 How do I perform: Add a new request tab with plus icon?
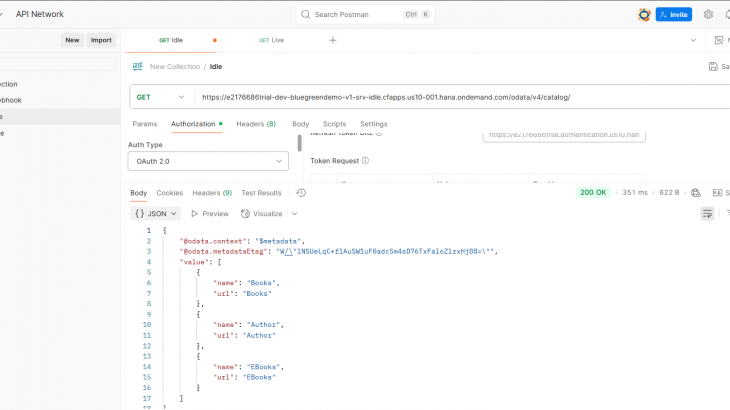333,40
